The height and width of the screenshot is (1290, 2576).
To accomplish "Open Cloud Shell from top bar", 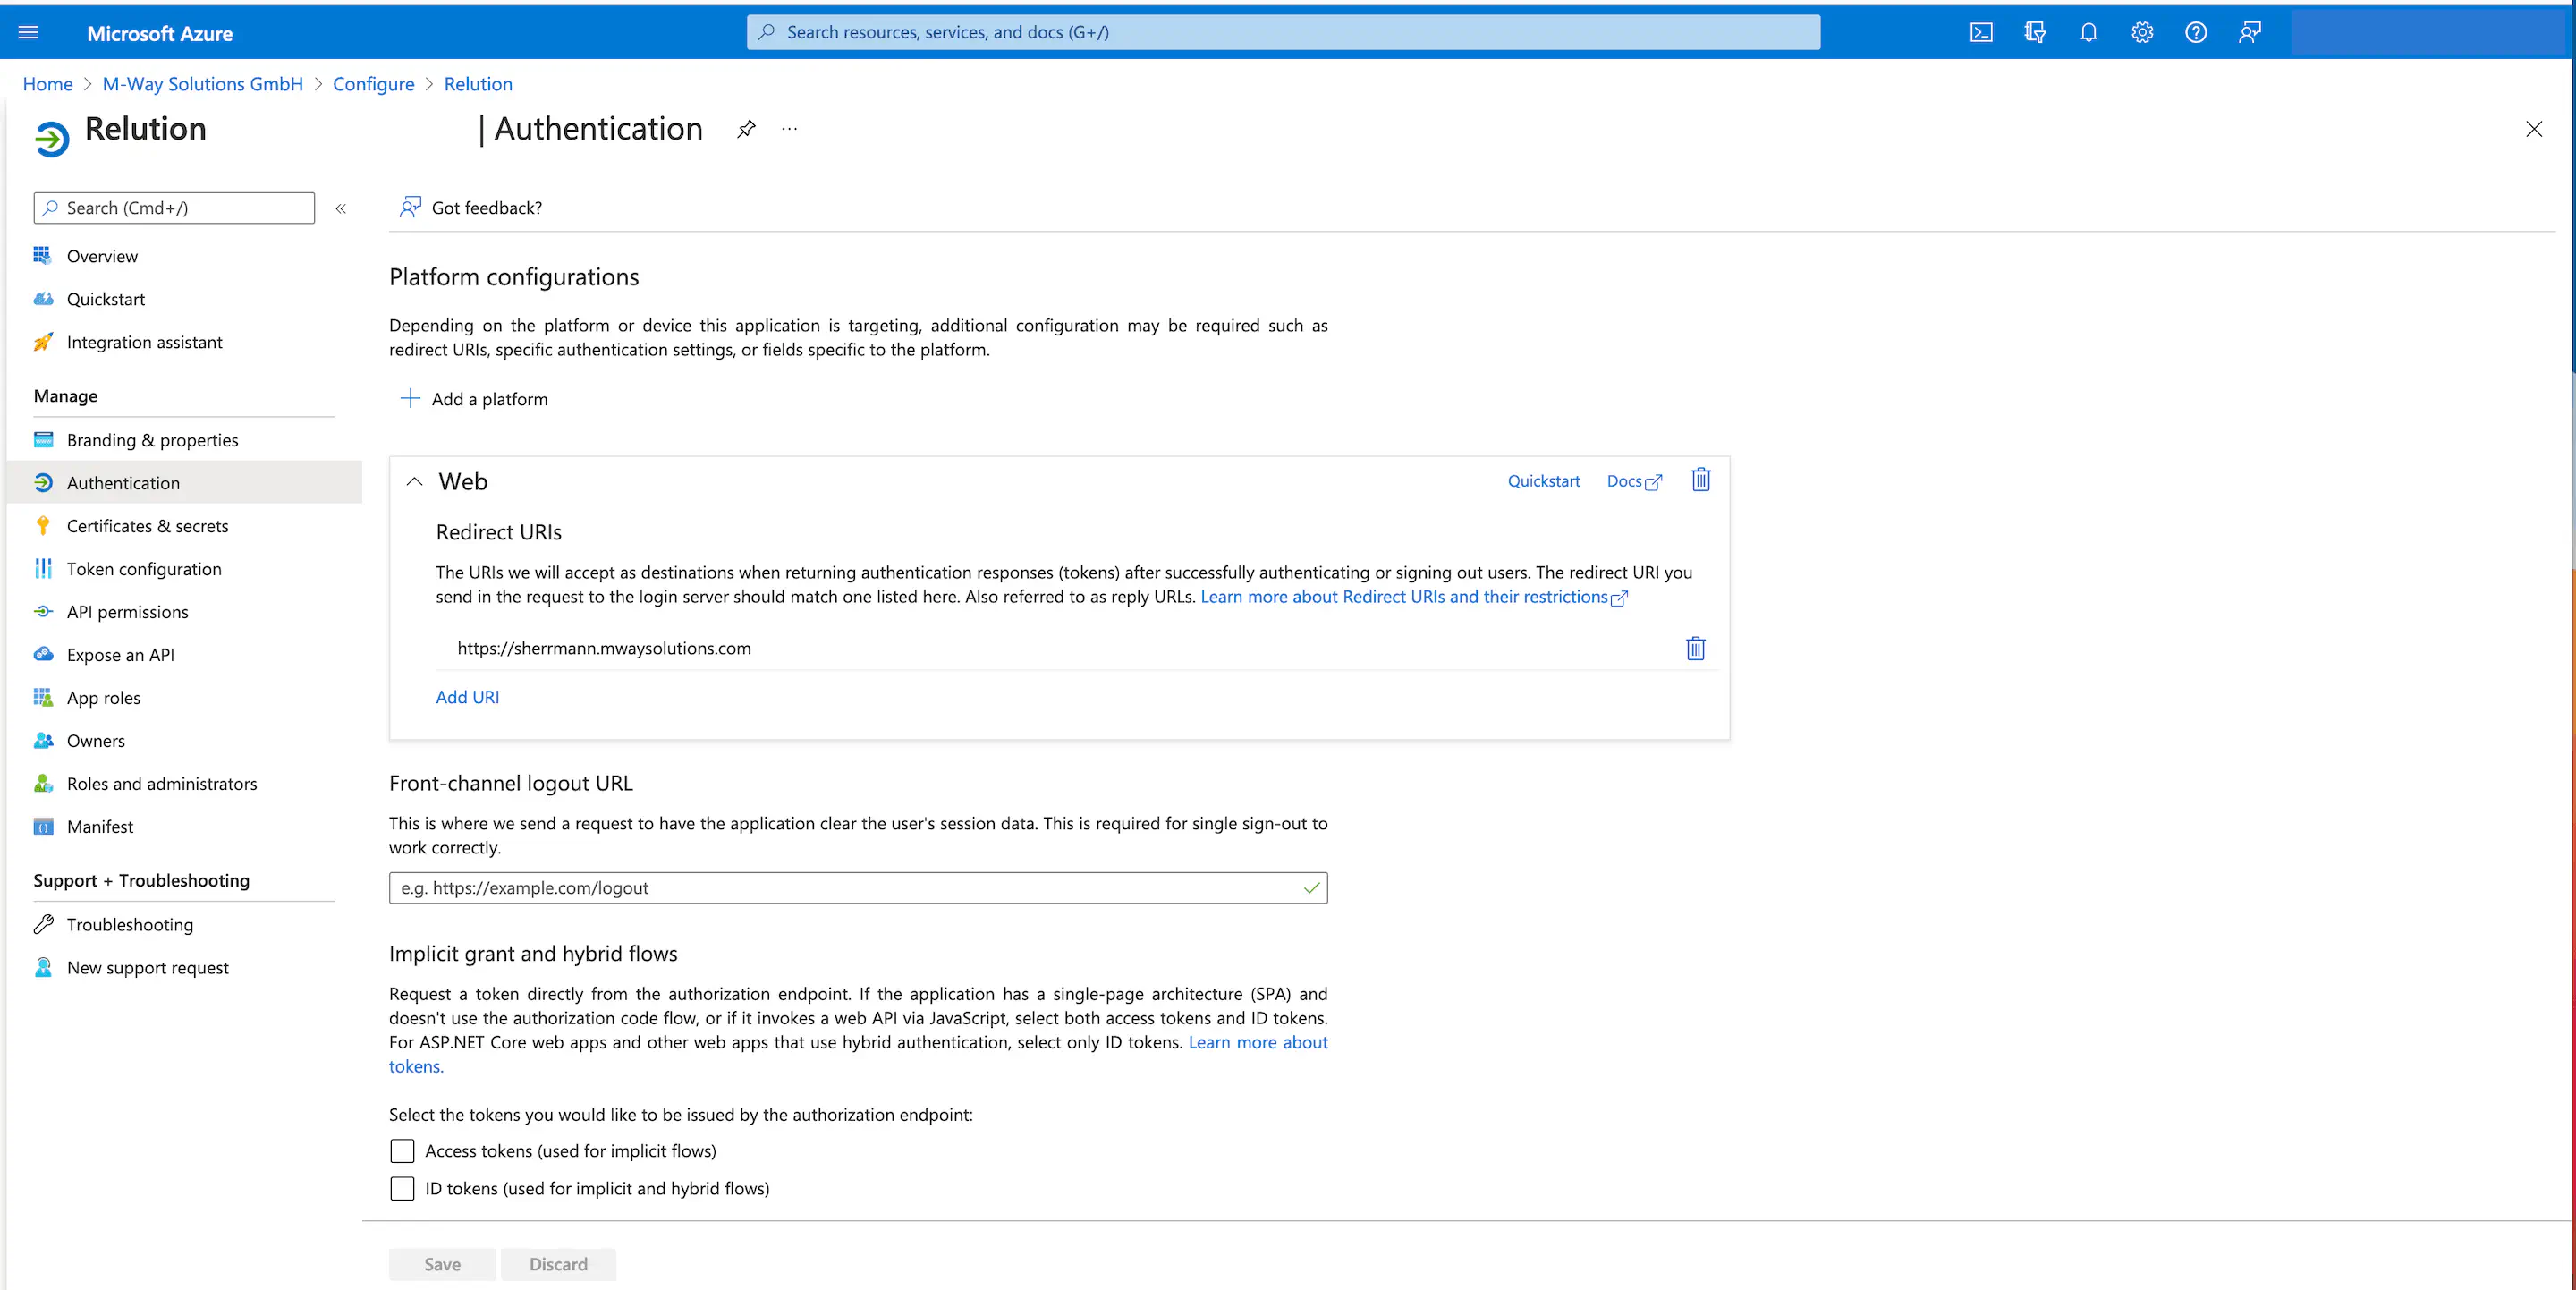I will click(1981, 32).
